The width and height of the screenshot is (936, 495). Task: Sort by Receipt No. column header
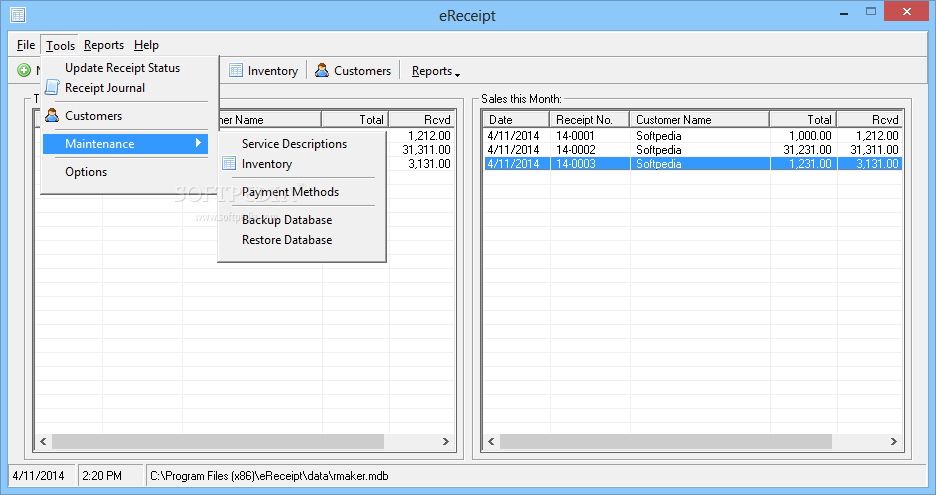589,119
